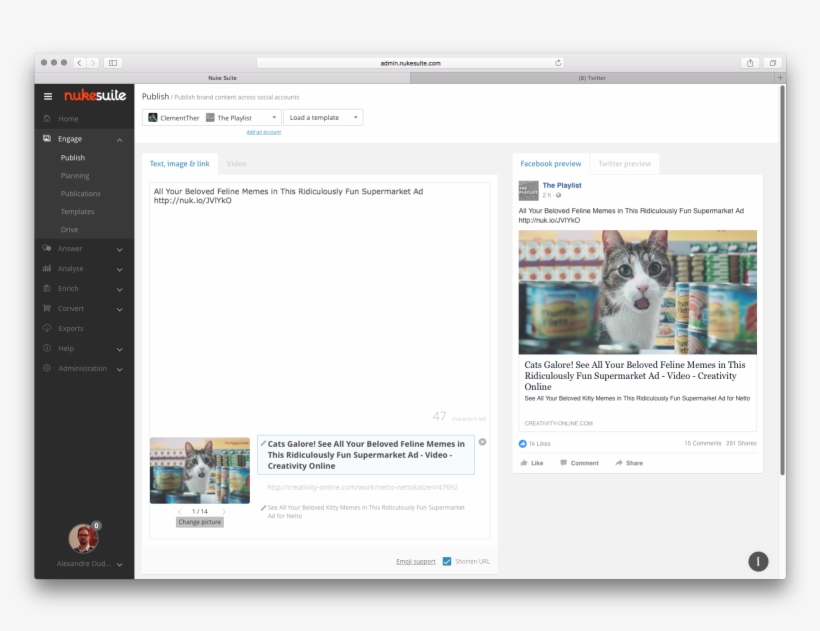Collapse the Engage sidebar section

[x=119, y=140]
